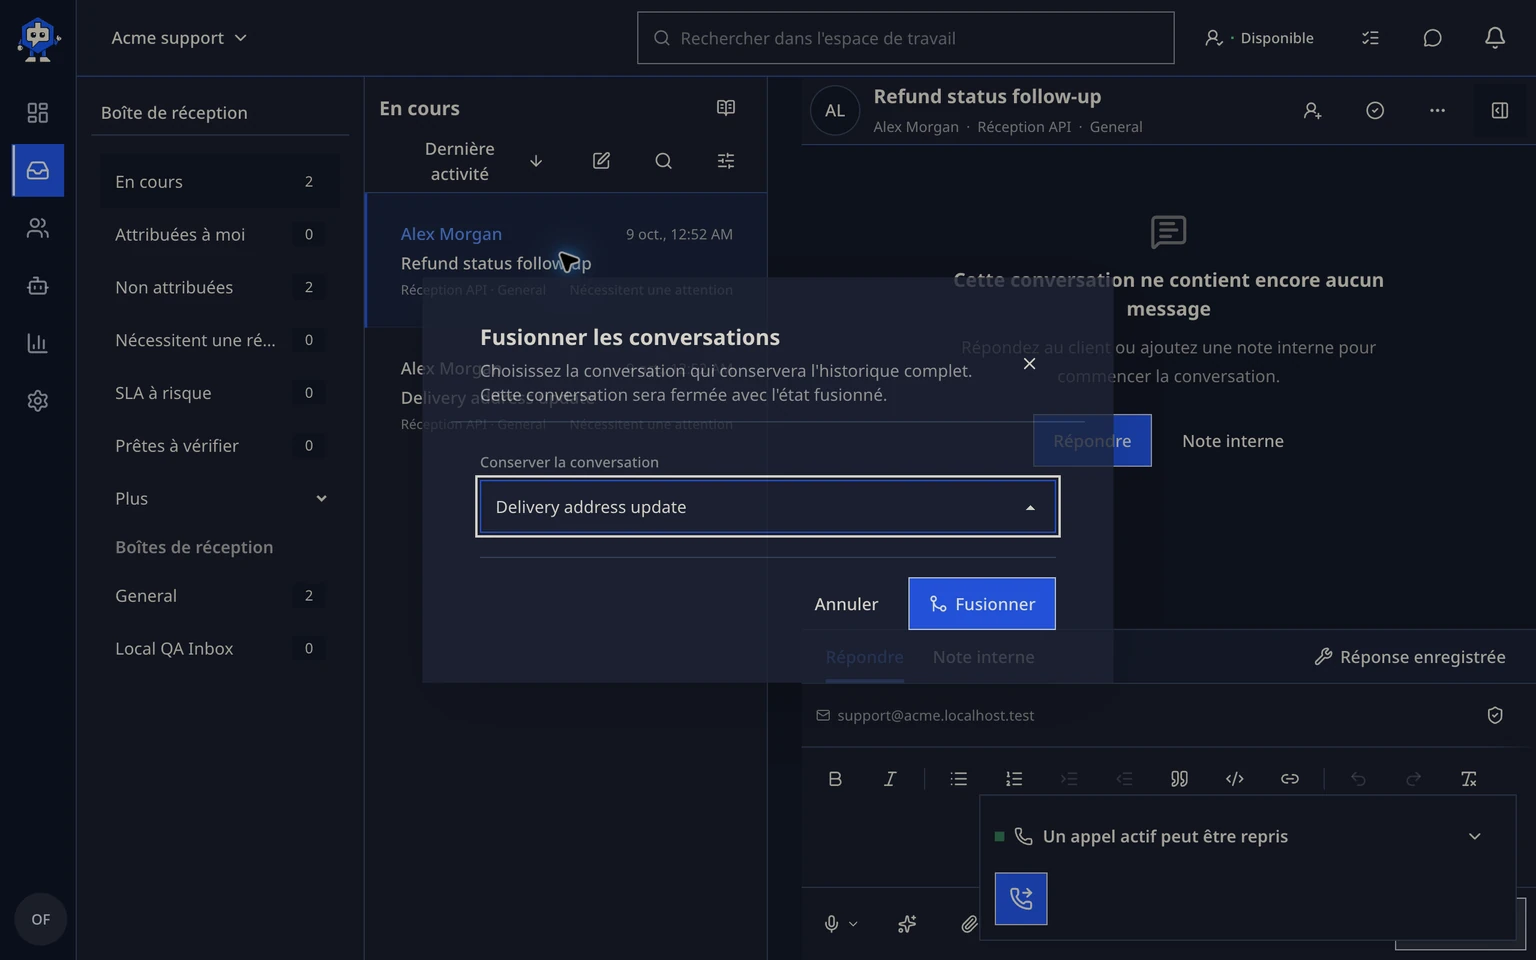
Task: Click the attachment paperclip icon
Action: [x=969, y=924]
